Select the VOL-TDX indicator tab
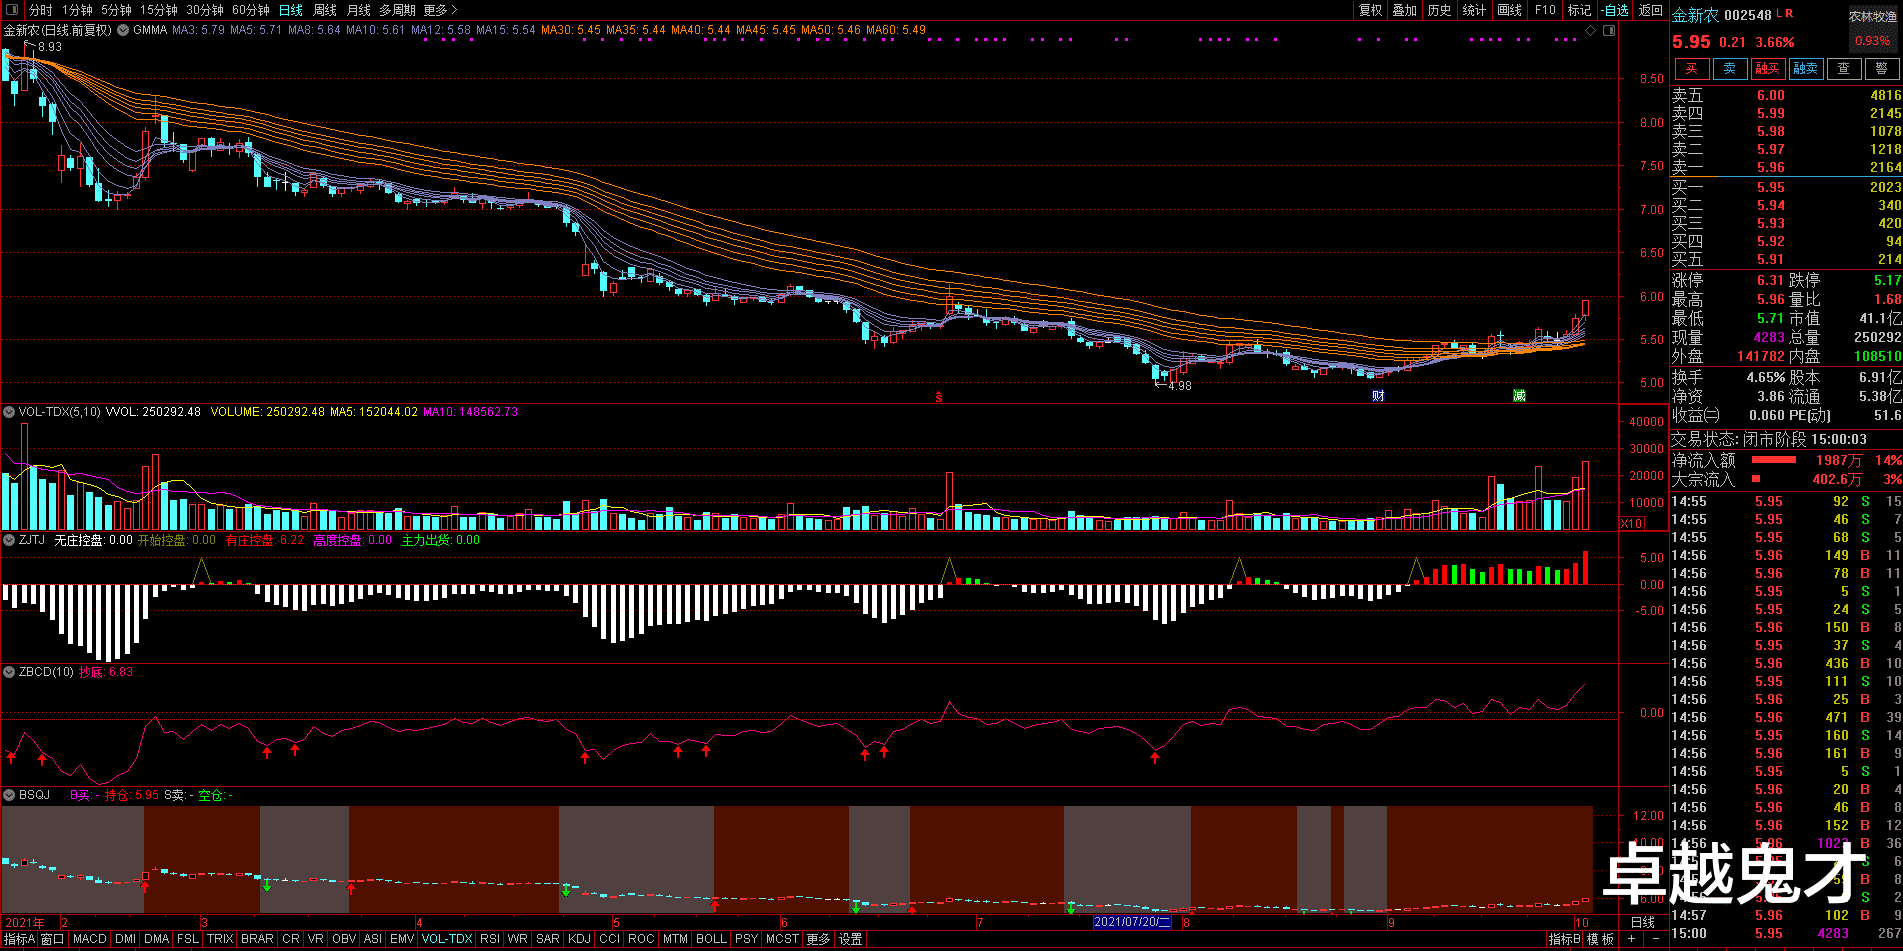This screenshot has height=951, width=1903. click(447, 939)
